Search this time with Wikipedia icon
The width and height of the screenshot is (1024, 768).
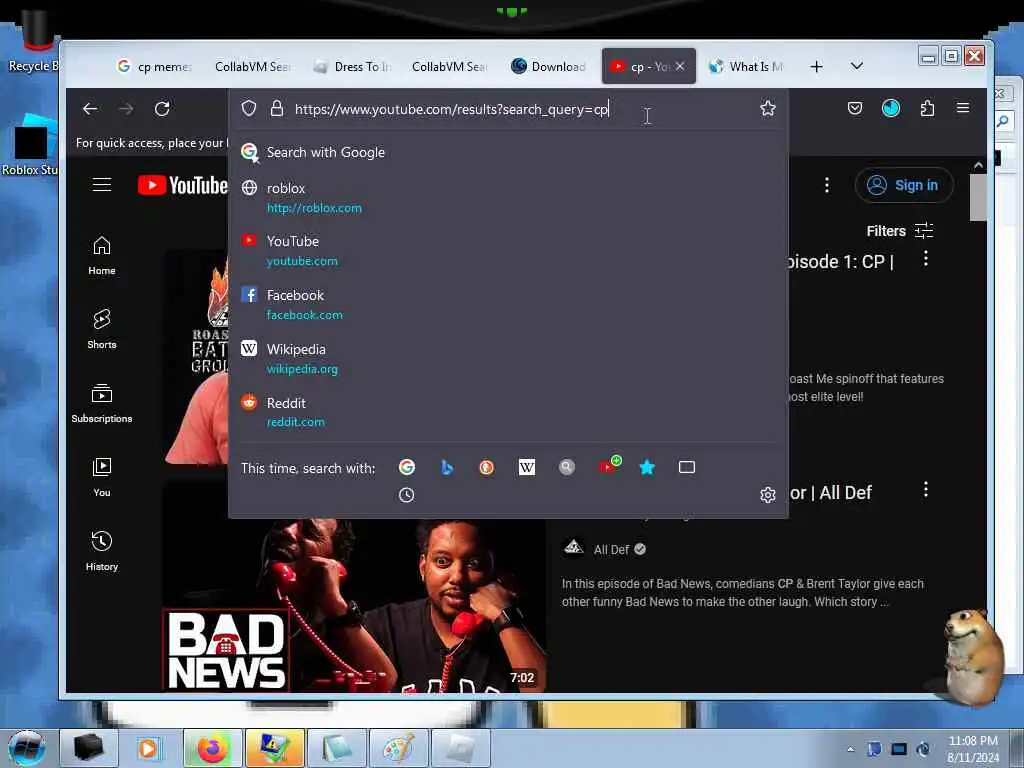tap(526, 467)
